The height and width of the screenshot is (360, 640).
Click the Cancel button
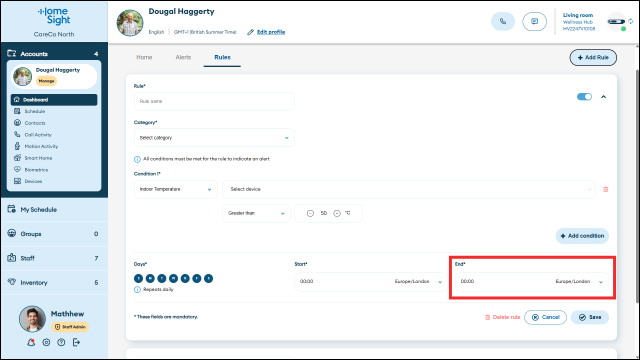tap(545, 317)
